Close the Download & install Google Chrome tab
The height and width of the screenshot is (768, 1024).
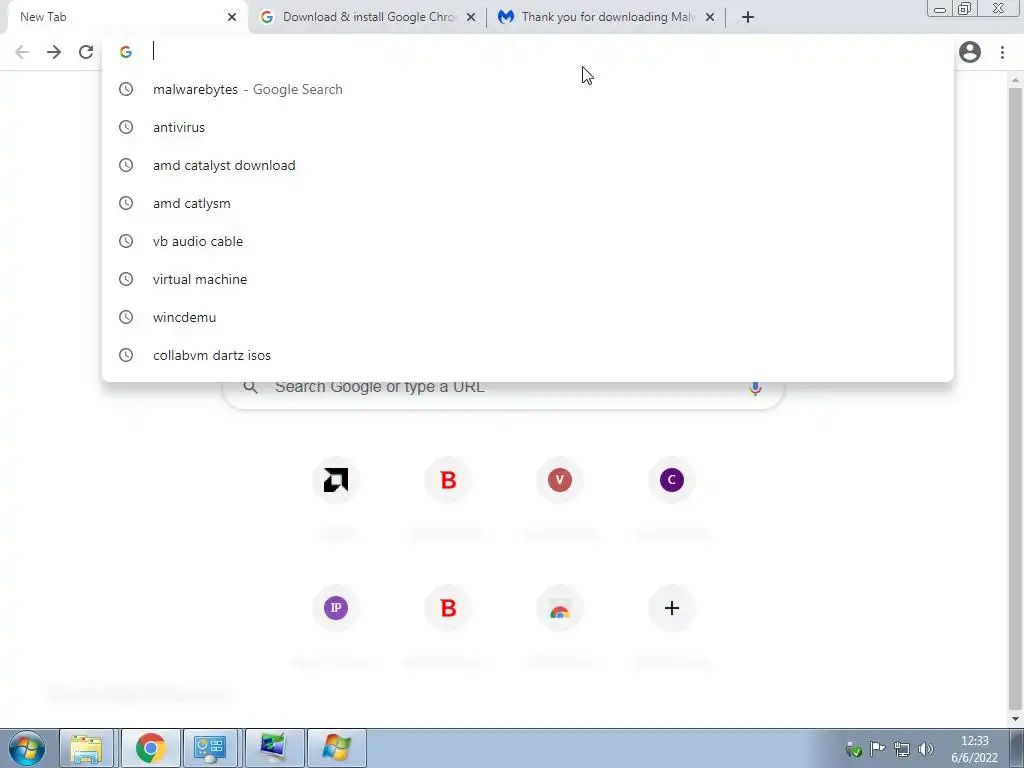[x=471, y=17]
